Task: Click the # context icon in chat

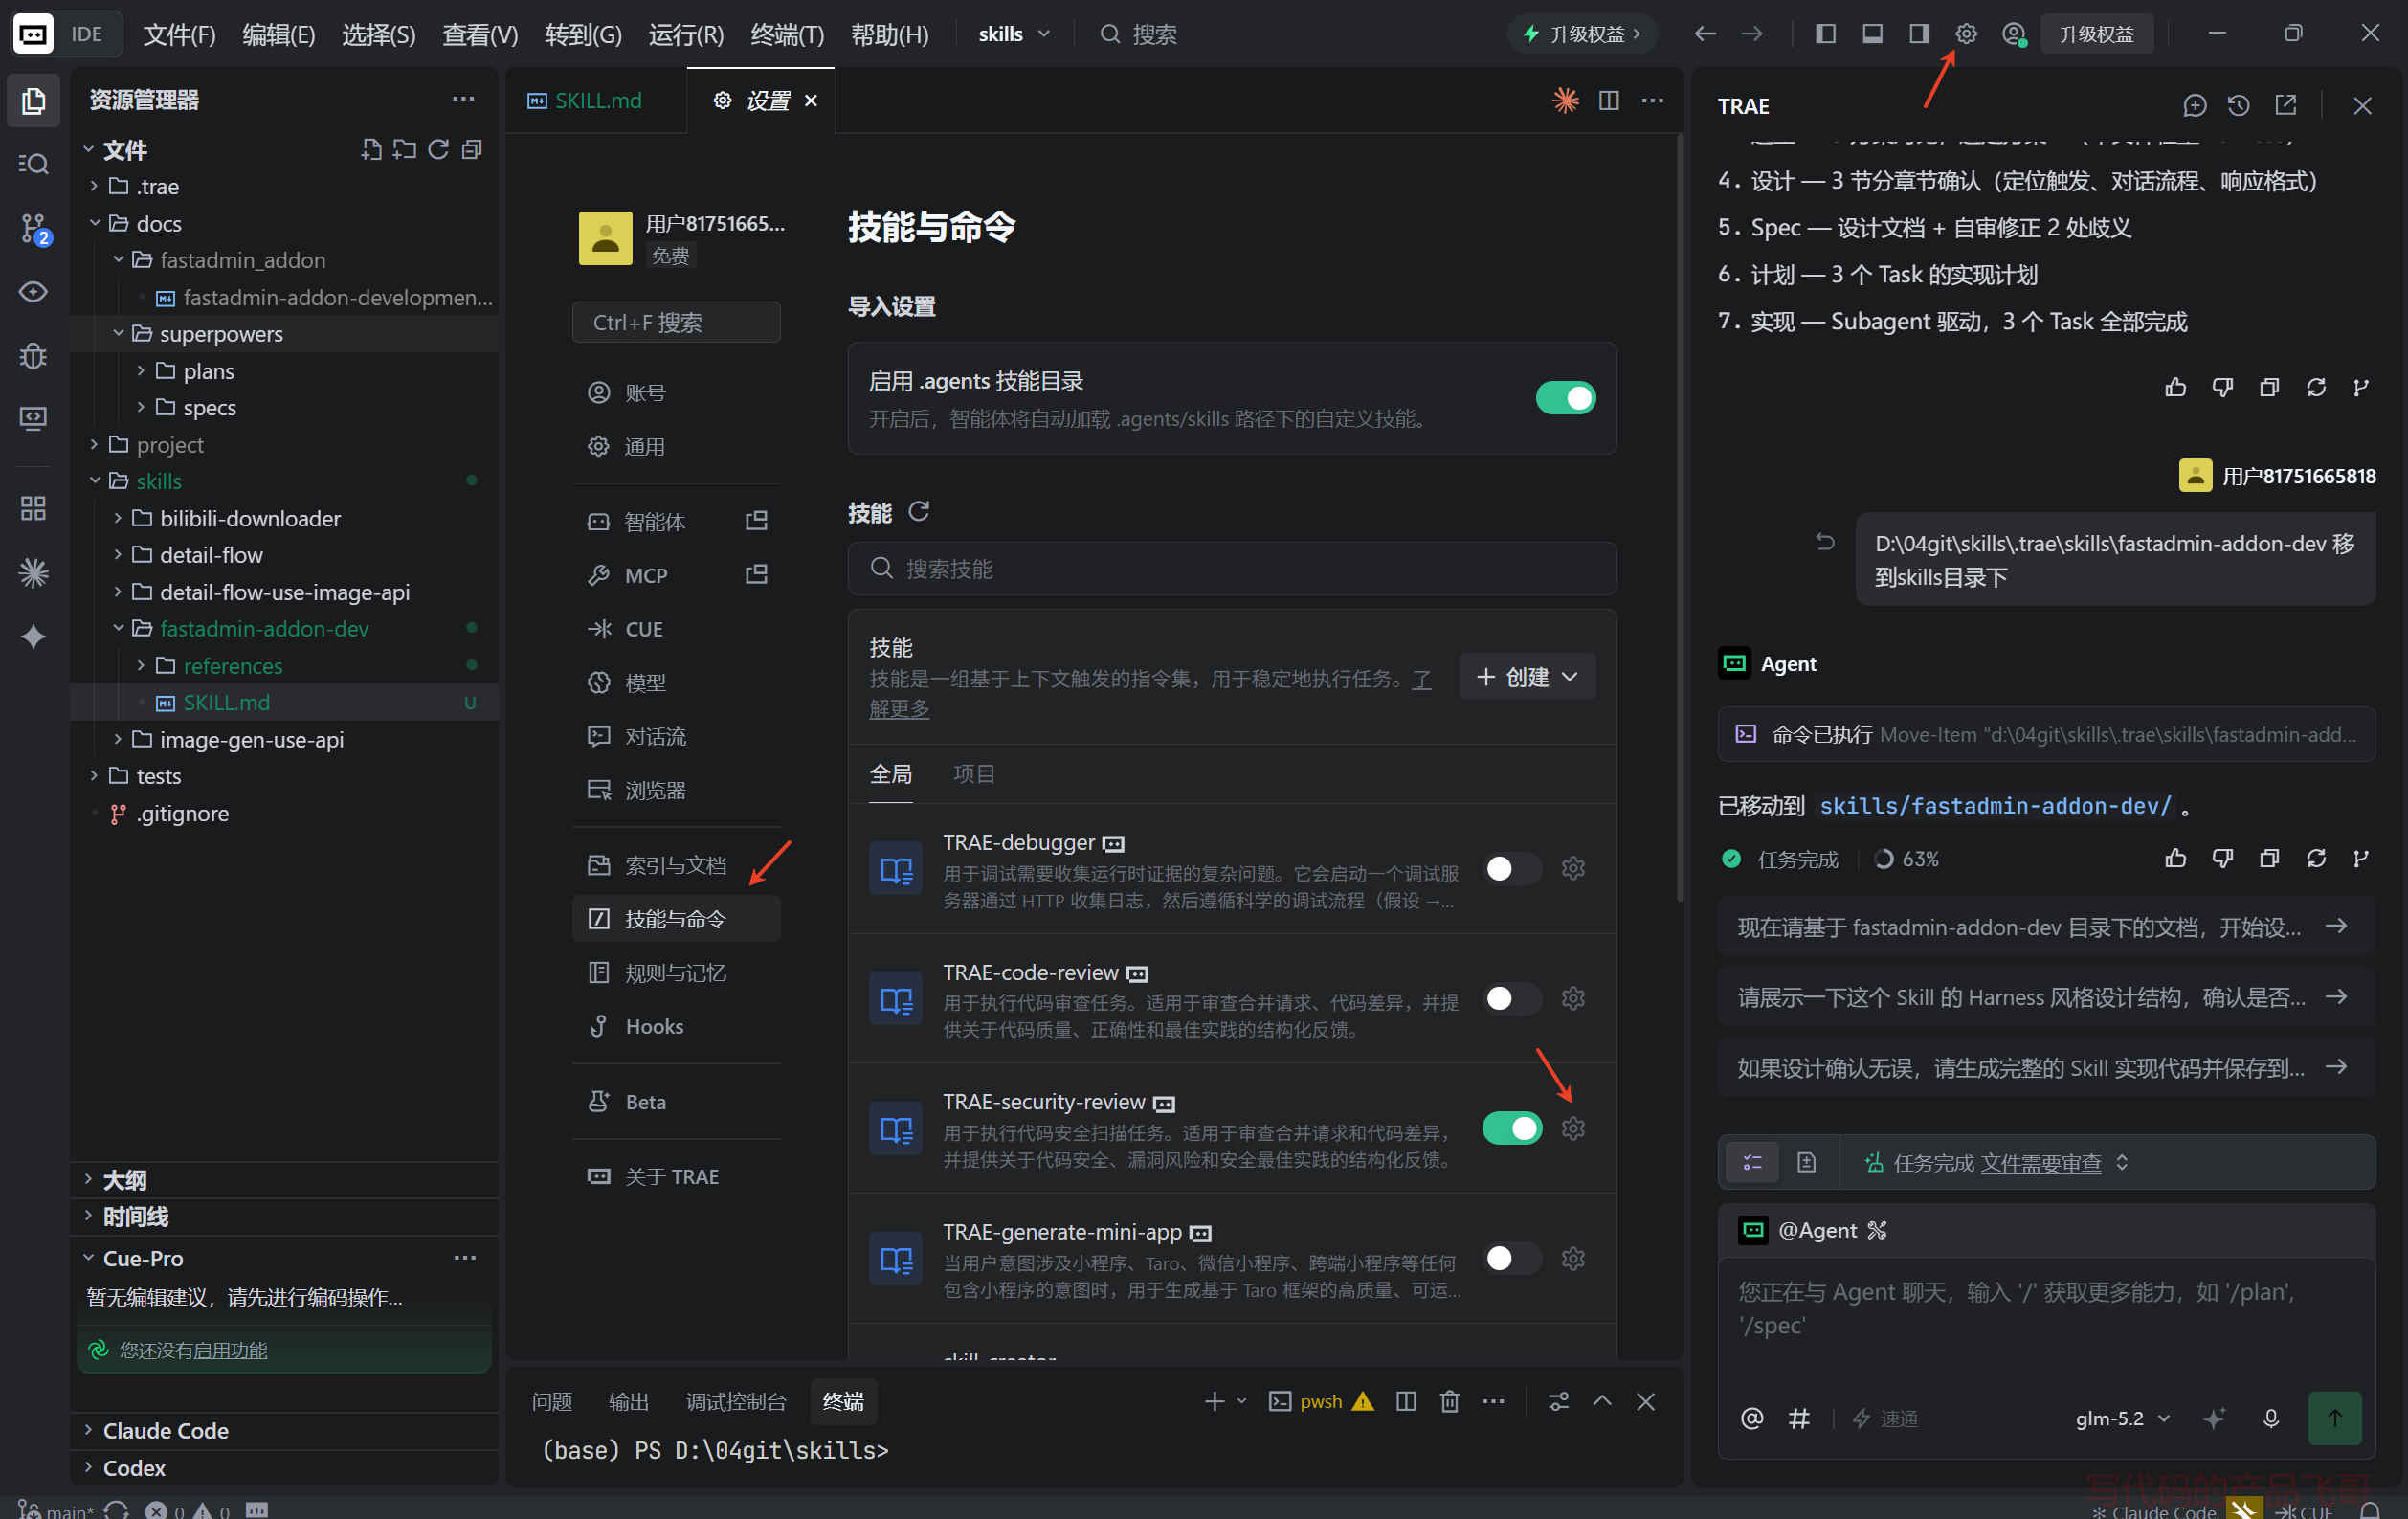Action: pos(1798,1418)
